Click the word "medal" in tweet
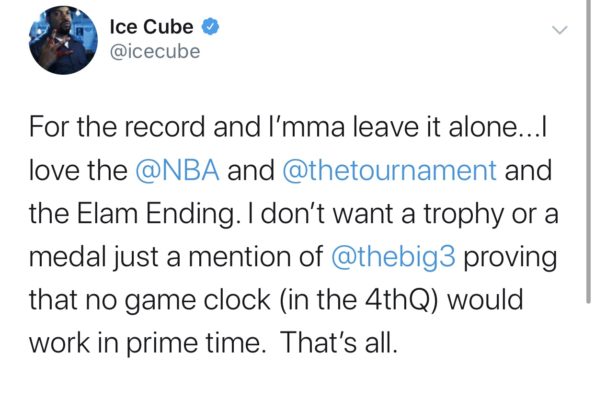 tap(68, 257)
